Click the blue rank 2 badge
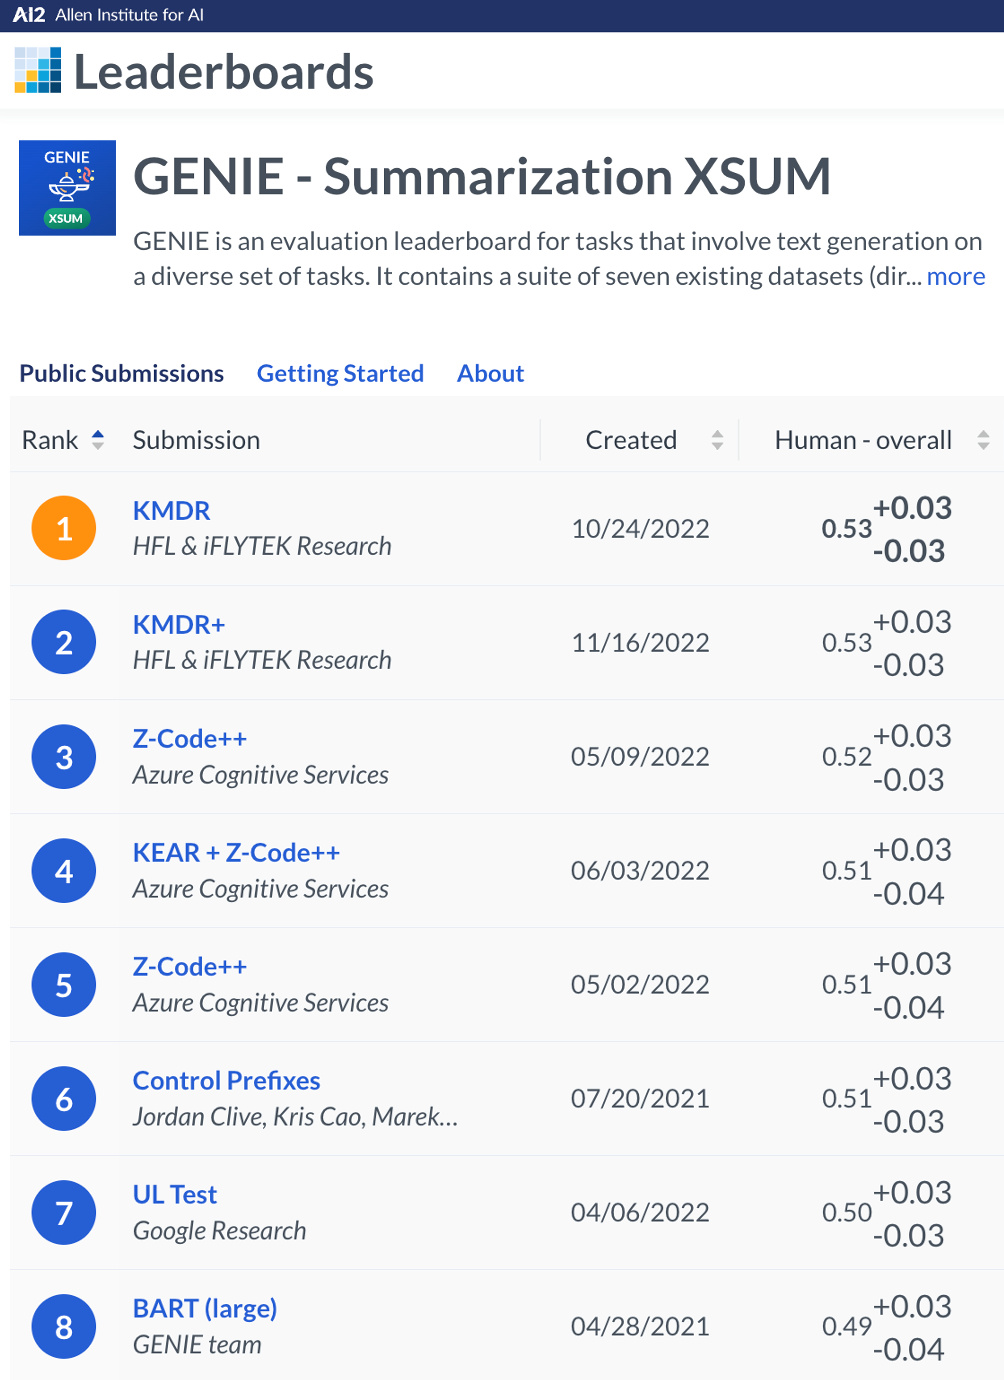 (x=64, y=642)
